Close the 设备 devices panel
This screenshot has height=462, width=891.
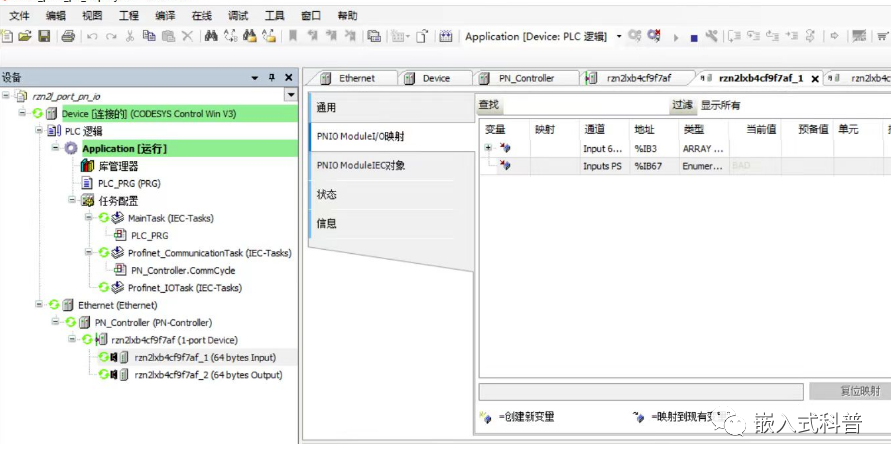[289, 77]
